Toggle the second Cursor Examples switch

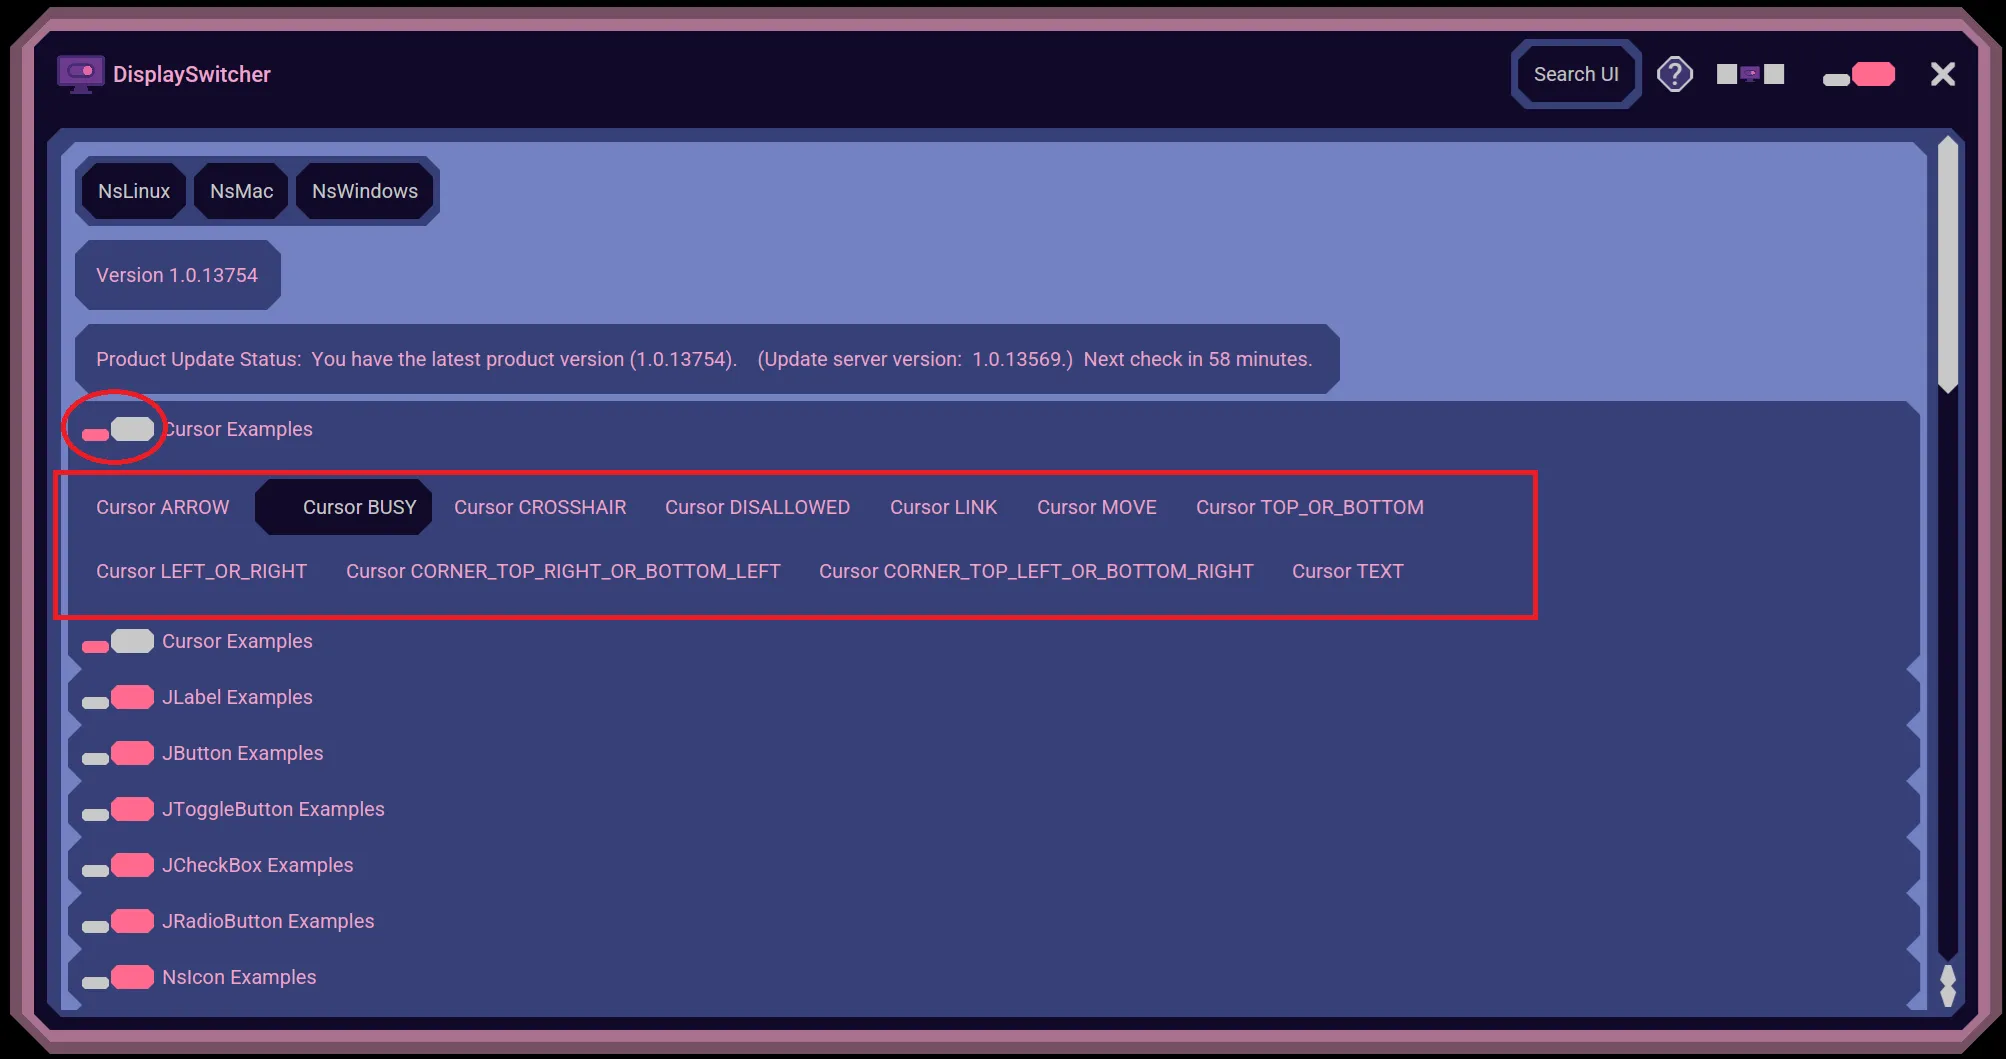[x=118, y=642]
